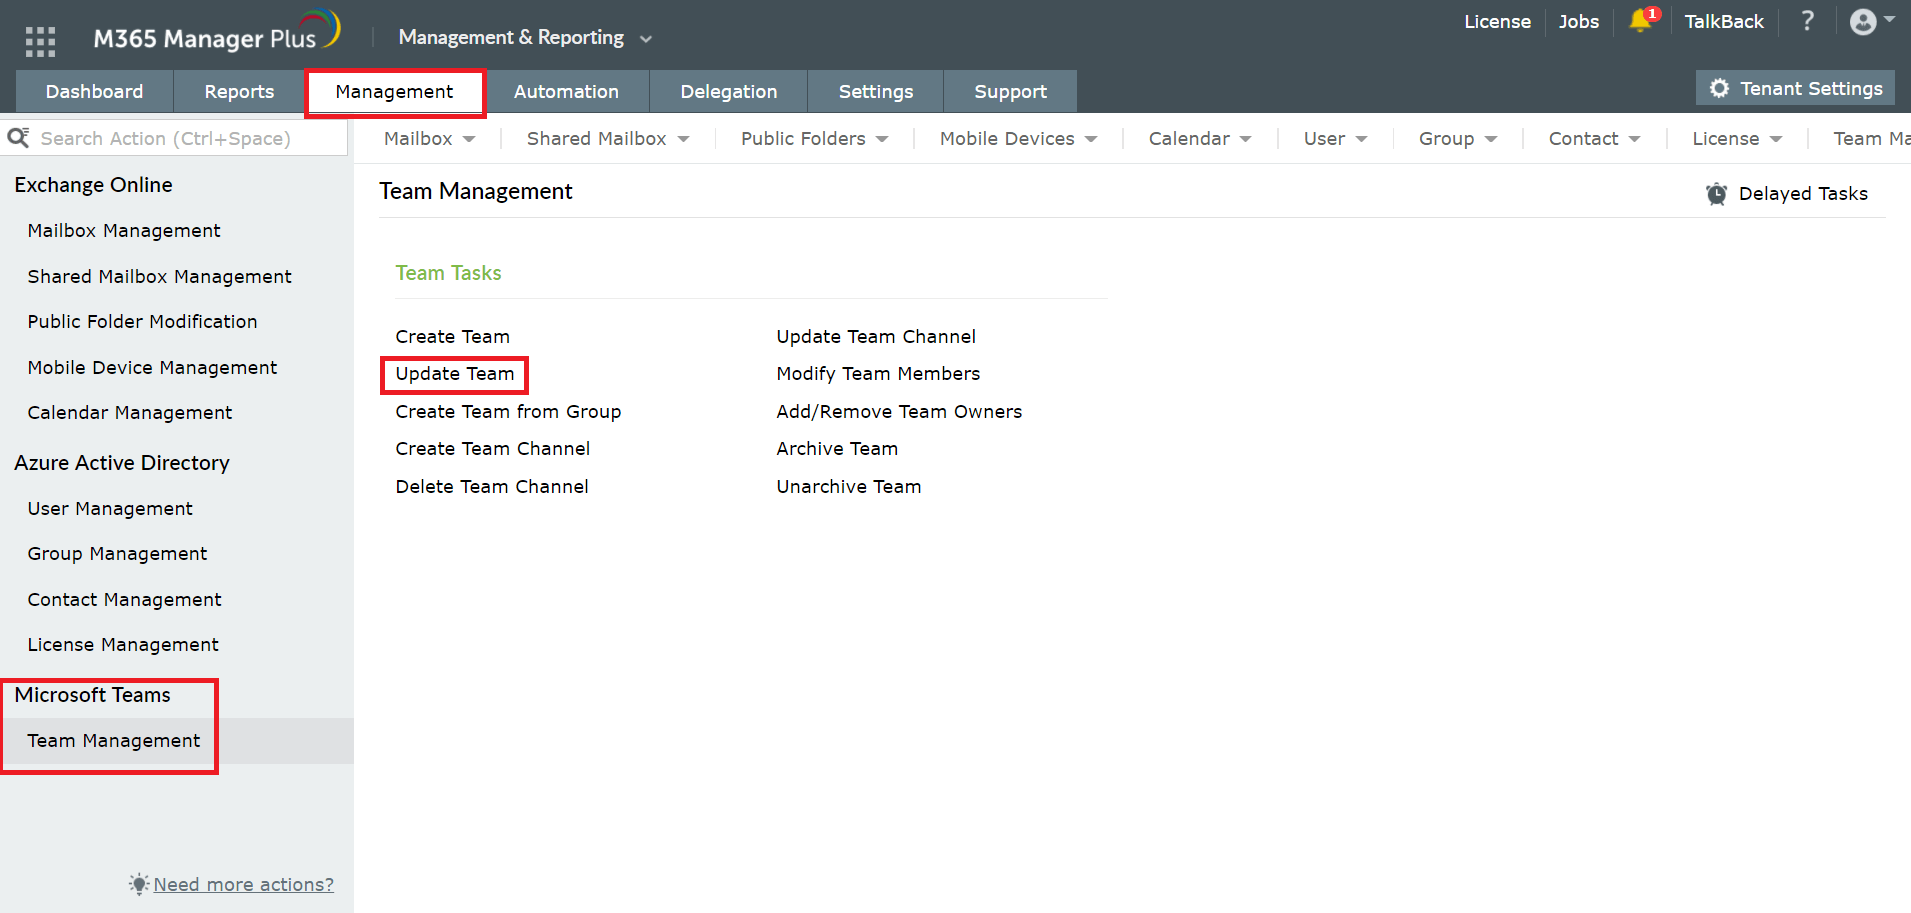This screenshot has height=913, width=1911.
Task: Switch to the Settings tab
Action: [x=875, y=91]
